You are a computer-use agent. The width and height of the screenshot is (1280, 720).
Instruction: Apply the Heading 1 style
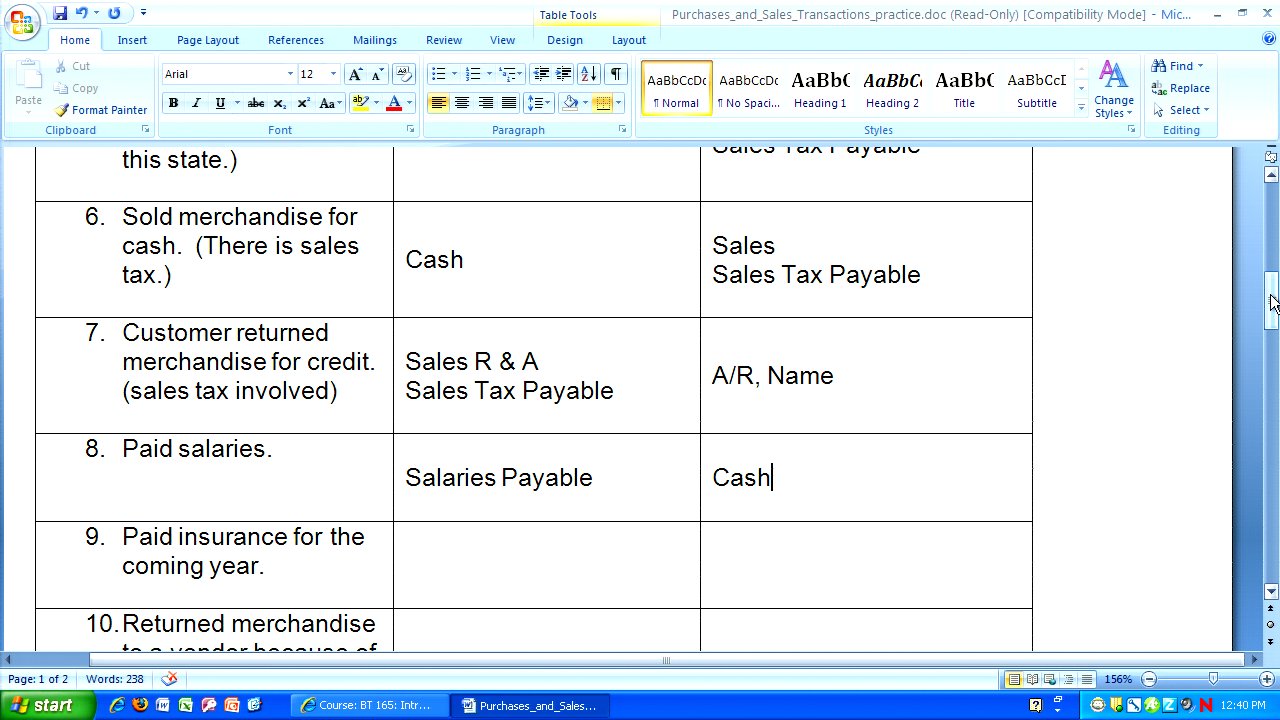820,88
